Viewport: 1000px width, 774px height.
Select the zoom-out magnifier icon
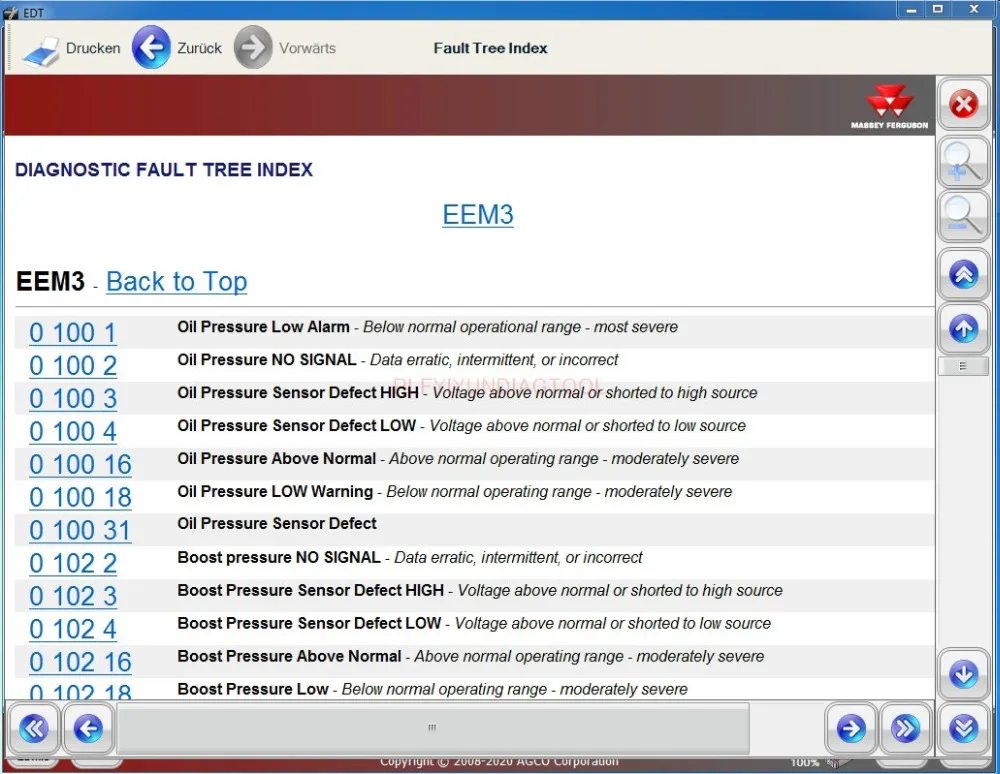[x=963, y=215]
